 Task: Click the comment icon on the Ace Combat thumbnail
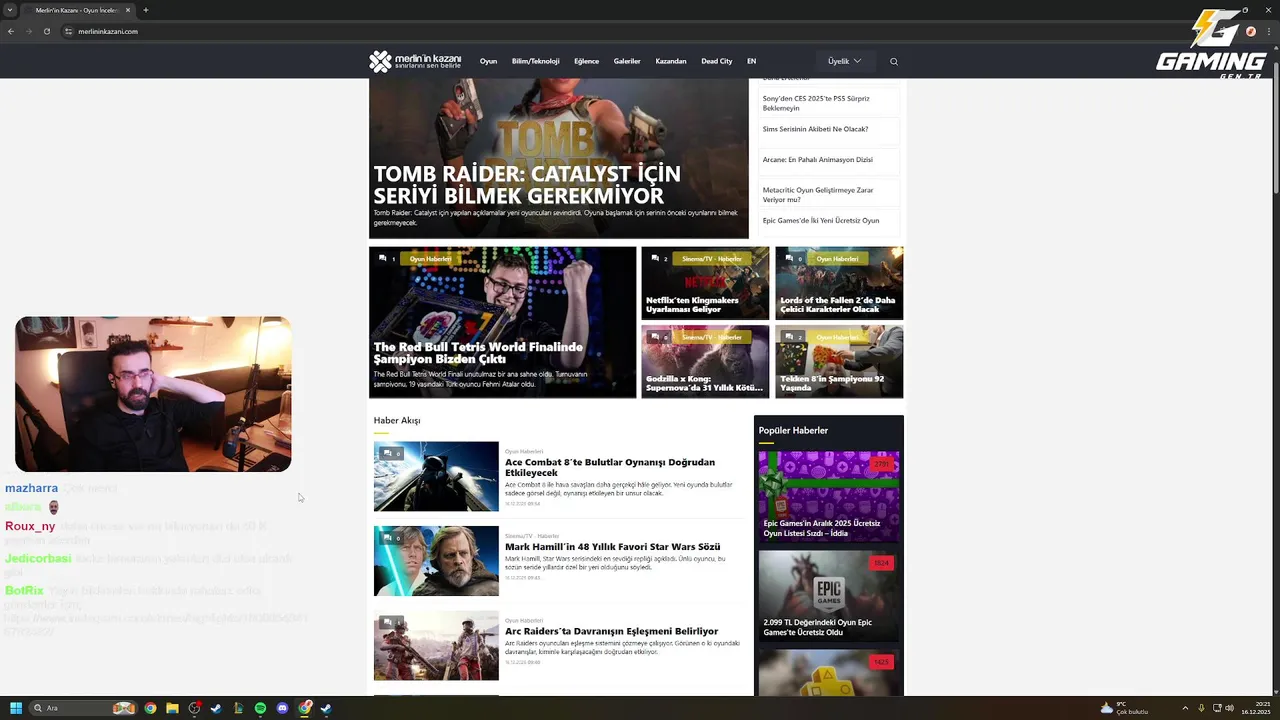tap(388, 453)
